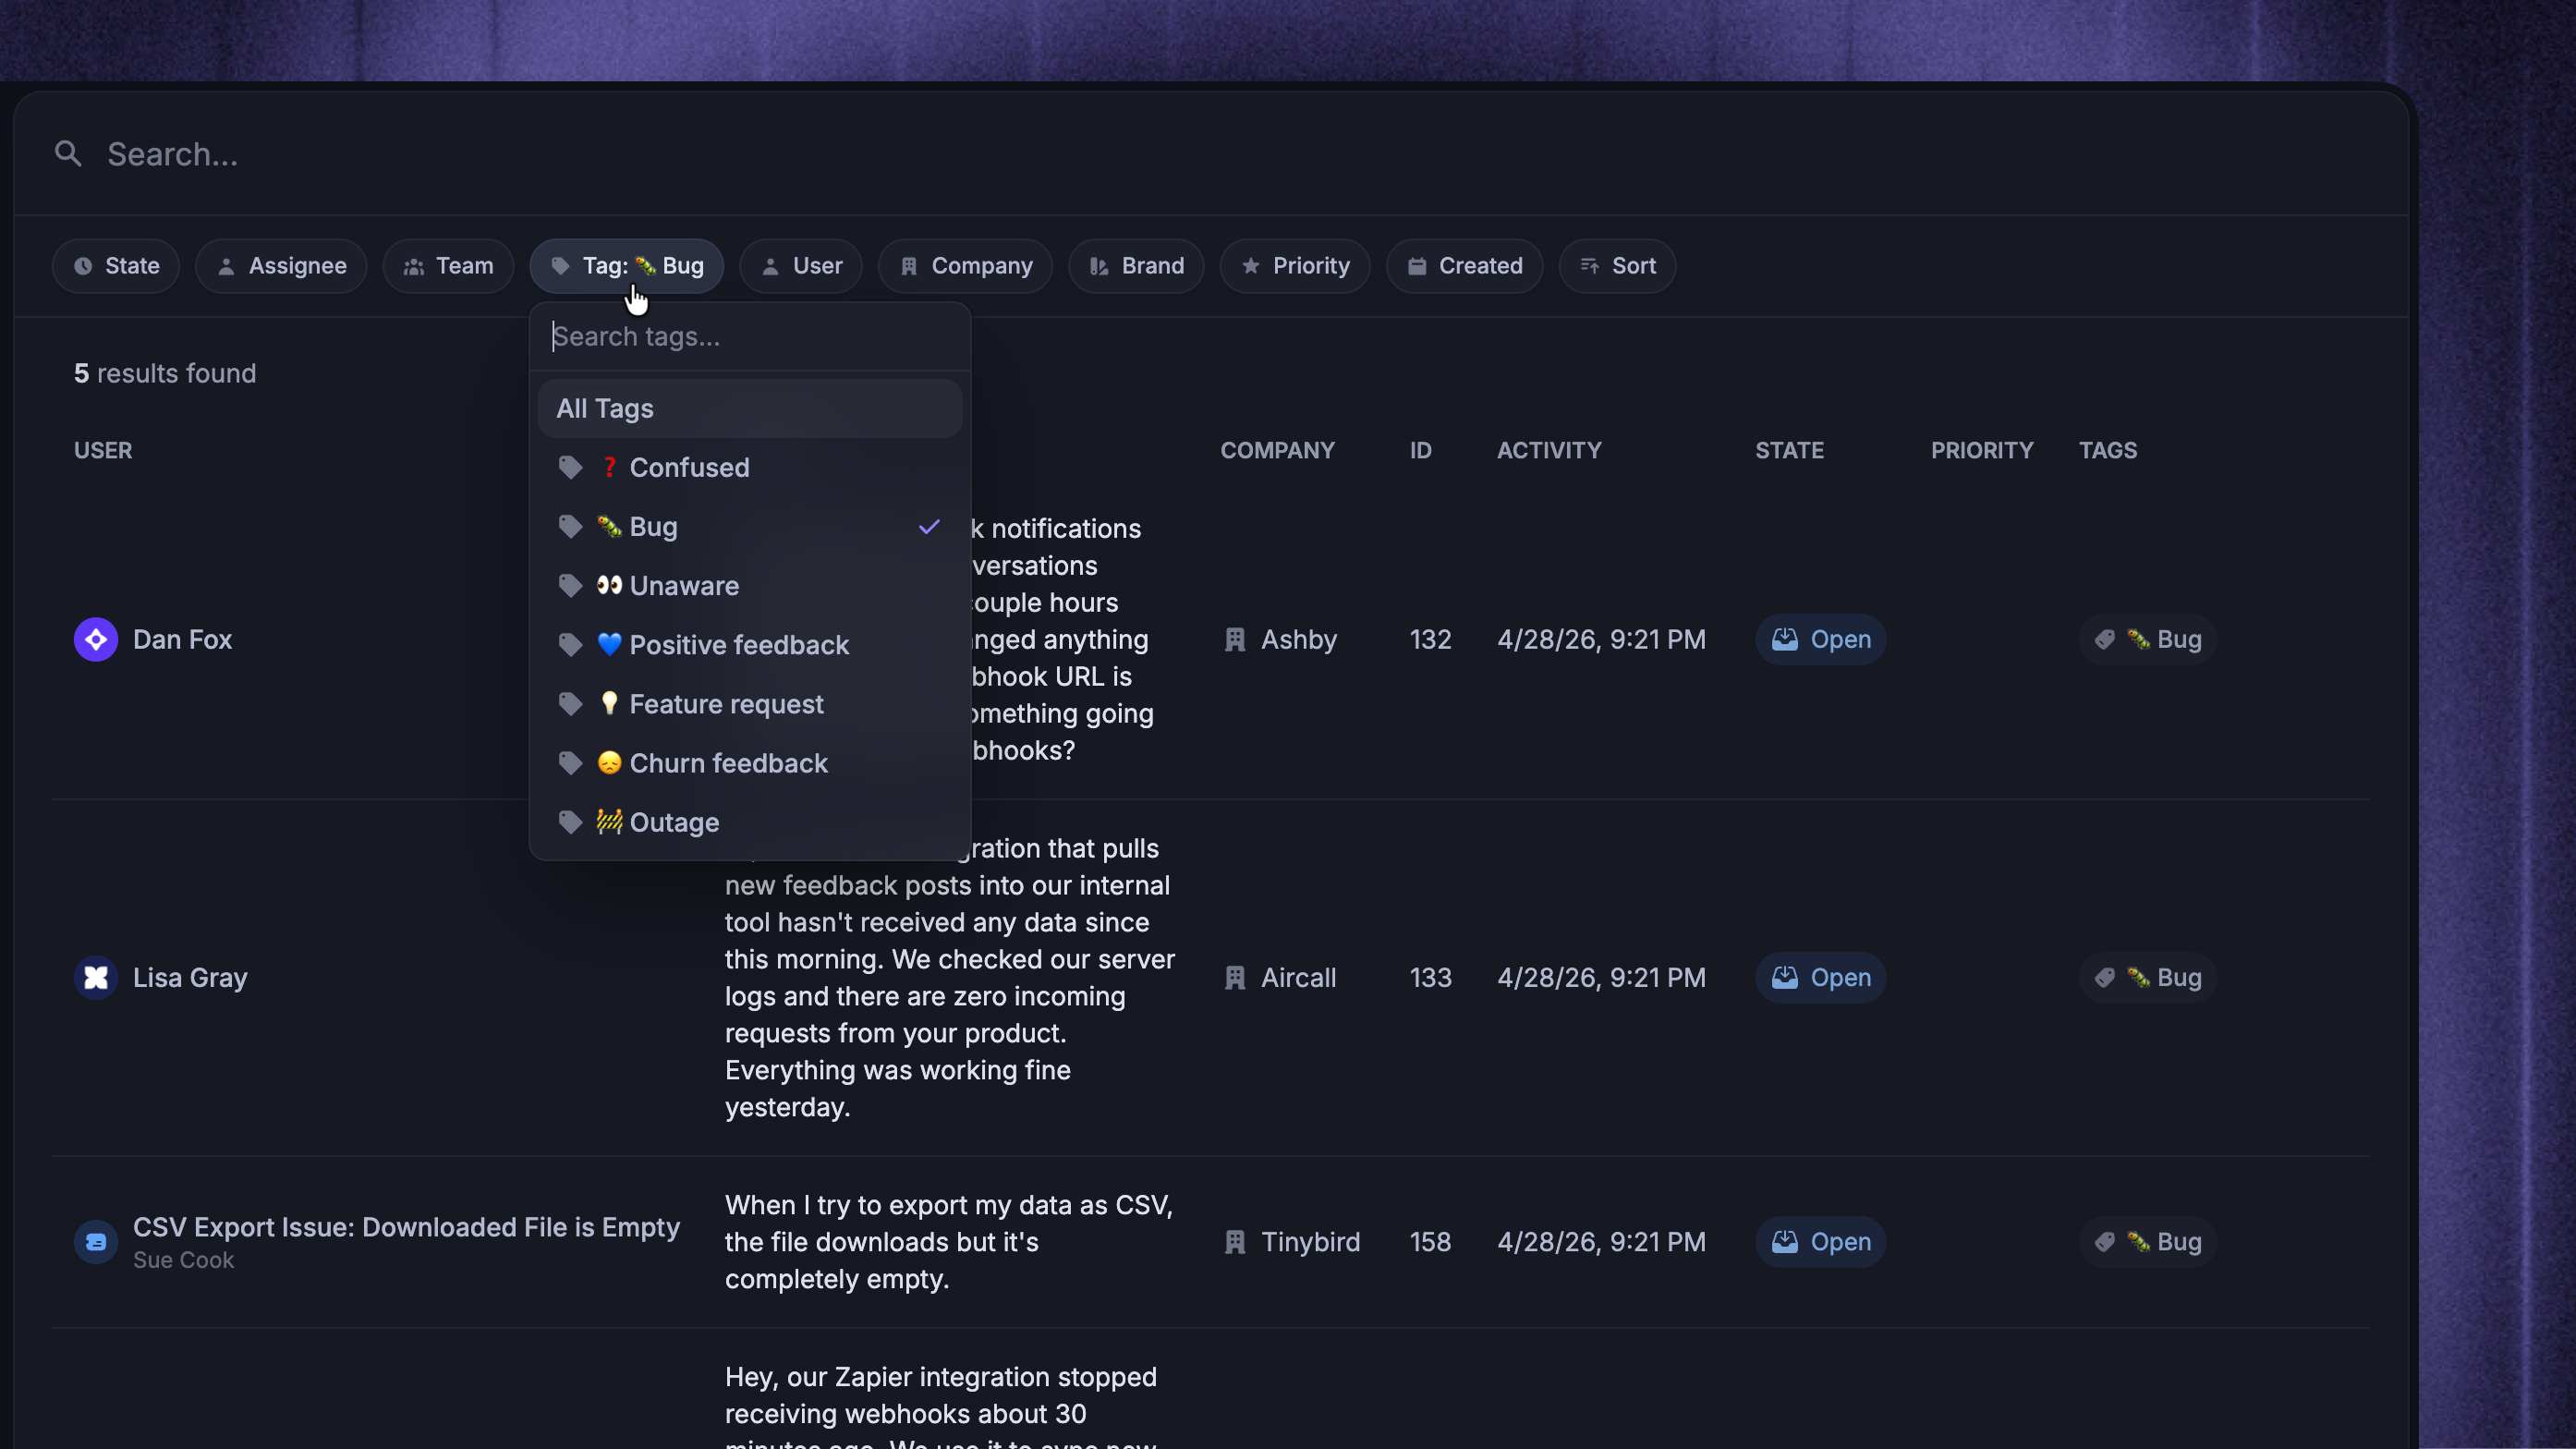The image size is (2576, 1449).
Task: Select the Confused tag option
Action: tap(750, 468)
